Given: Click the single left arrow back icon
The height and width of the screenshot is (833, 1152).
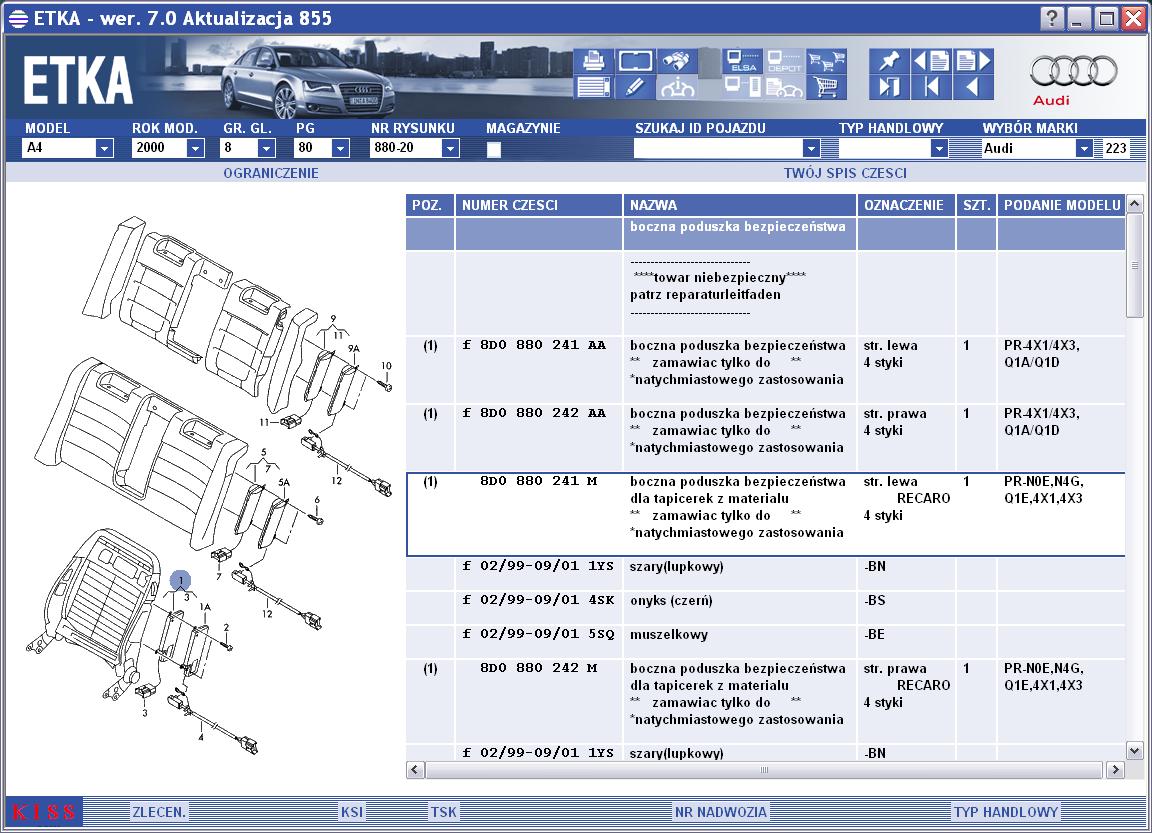Looking at the screenshot, I should point(973,87).
